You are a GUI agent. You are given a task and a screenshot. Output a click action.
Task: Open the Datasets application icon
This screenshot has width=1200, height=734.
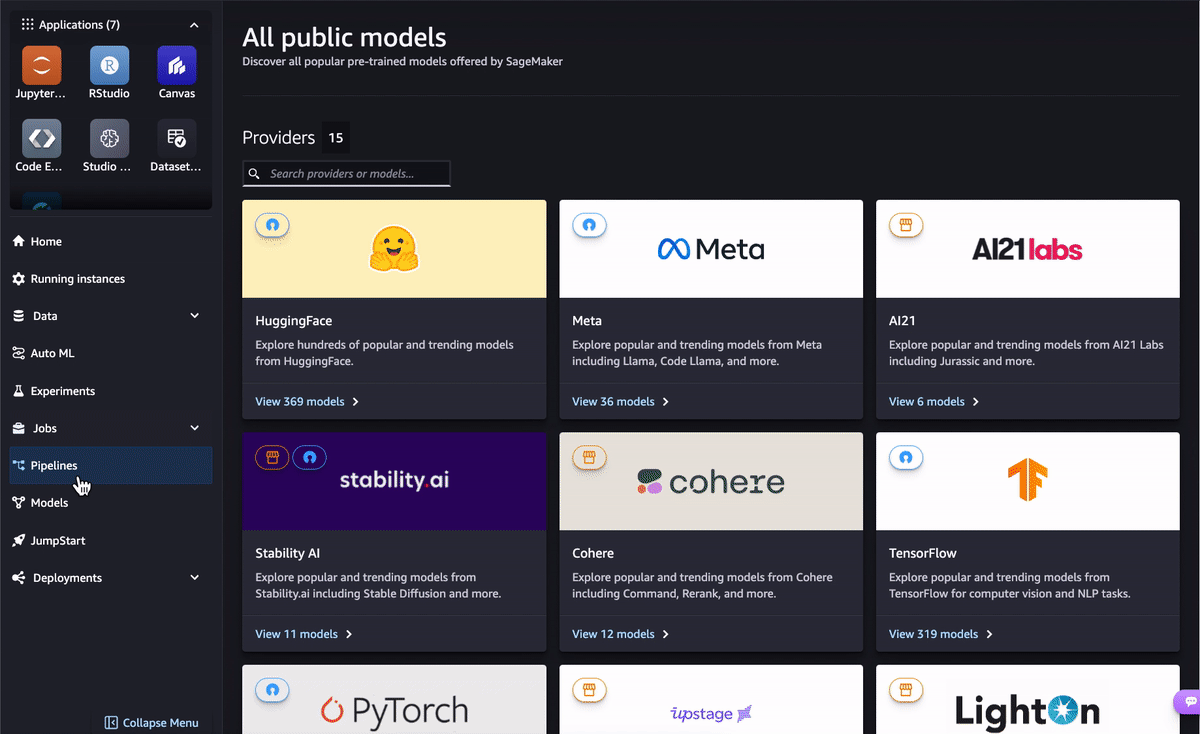[x=176, y=139]
